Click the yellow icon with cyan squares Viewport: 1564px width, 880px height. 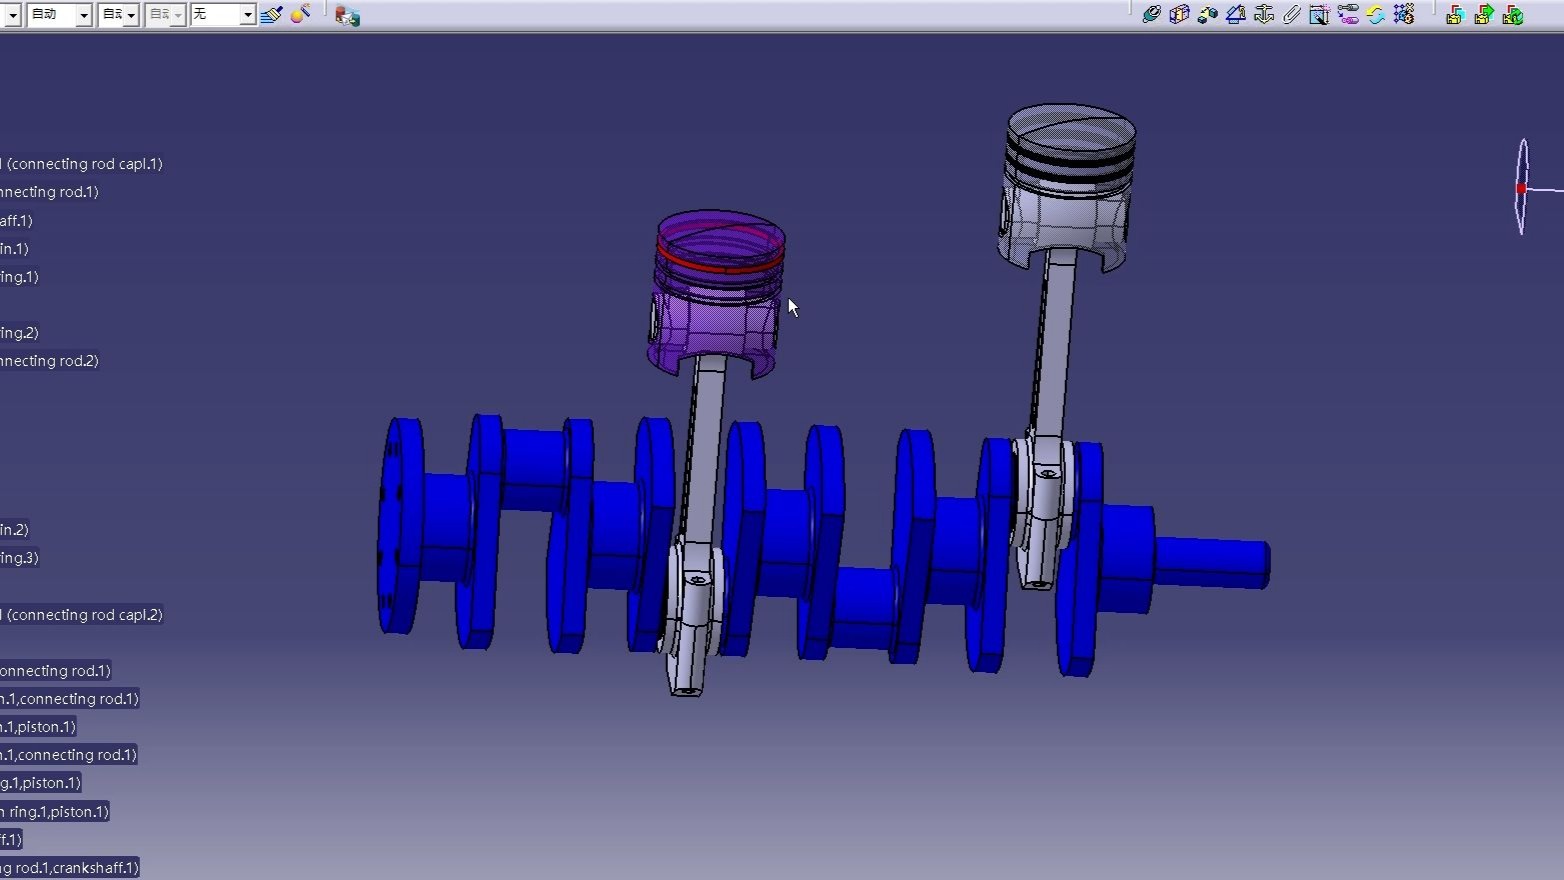click(1455, 14)
